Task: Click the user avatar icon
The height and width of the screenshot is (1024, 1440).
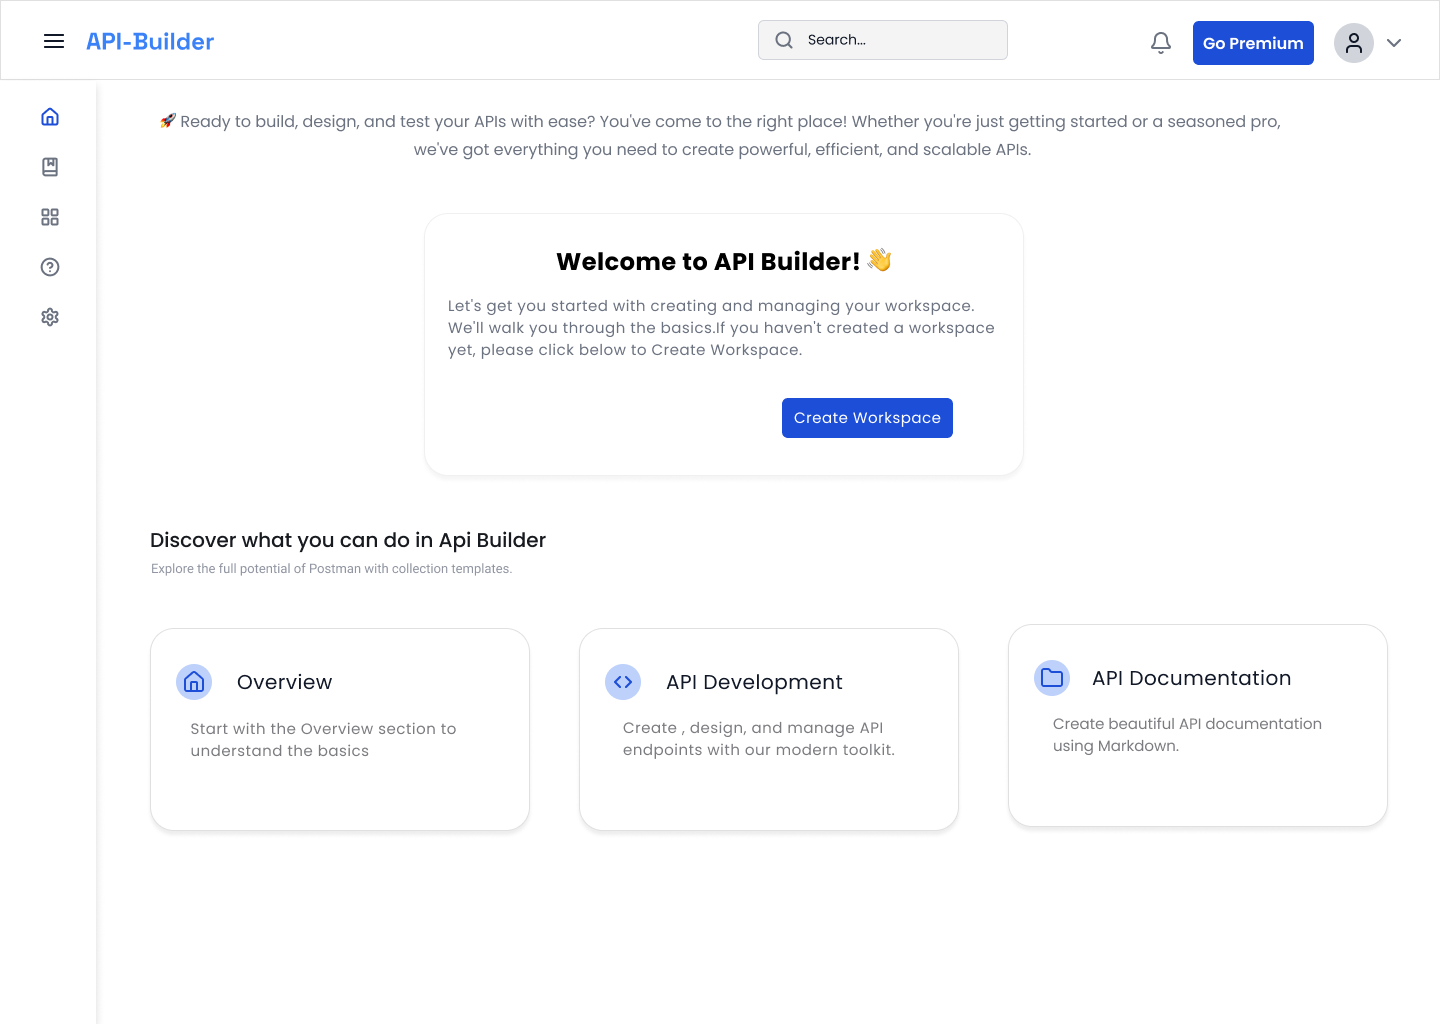Action: (x=1354, y=43)
